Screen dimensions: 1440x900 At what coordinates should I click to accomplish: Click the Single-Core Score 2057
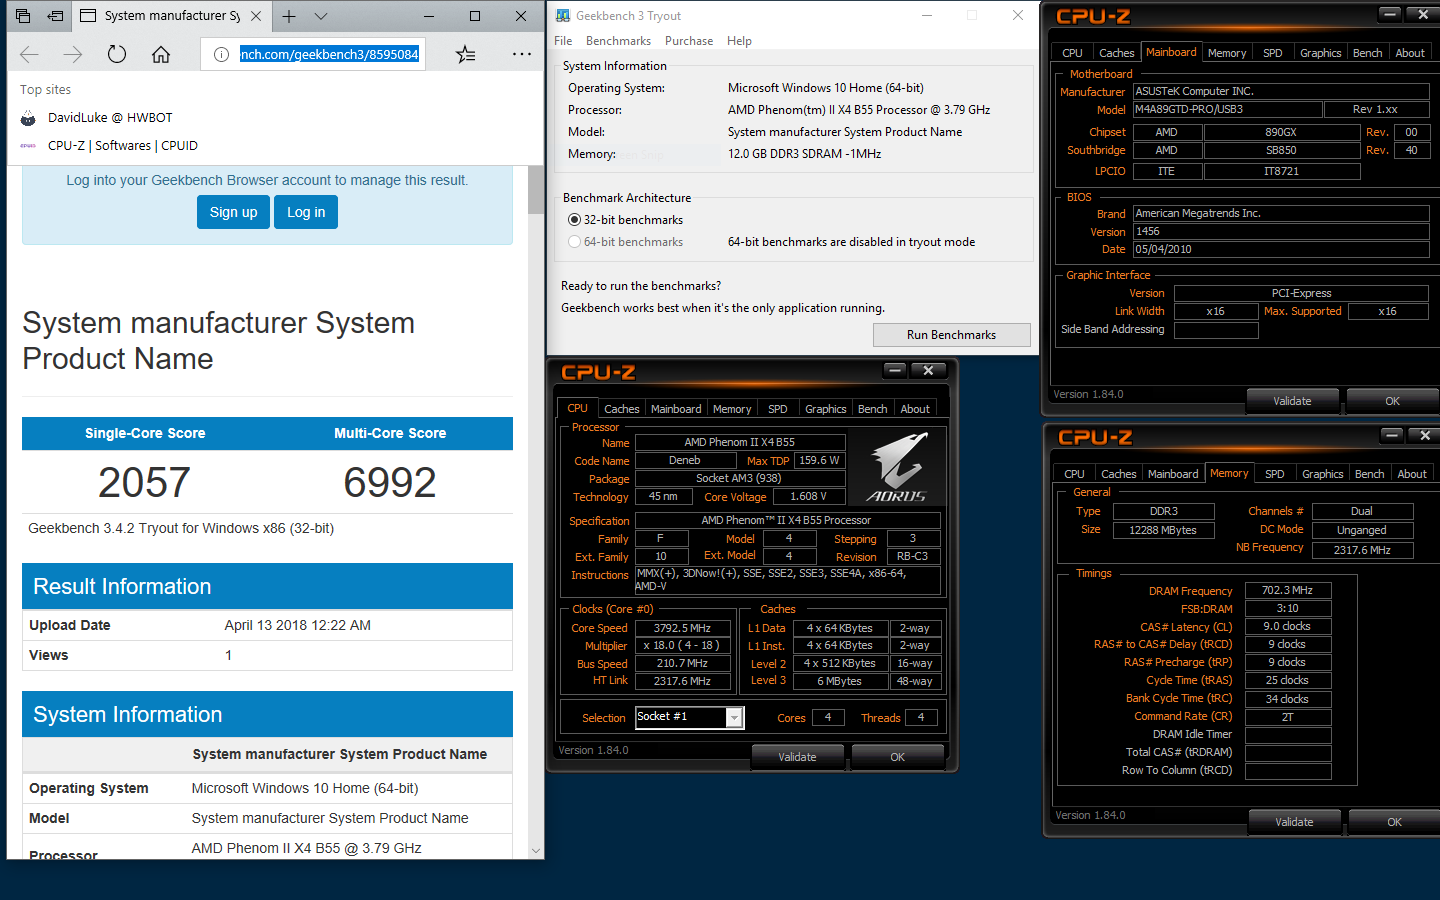(x=144, y=482)
